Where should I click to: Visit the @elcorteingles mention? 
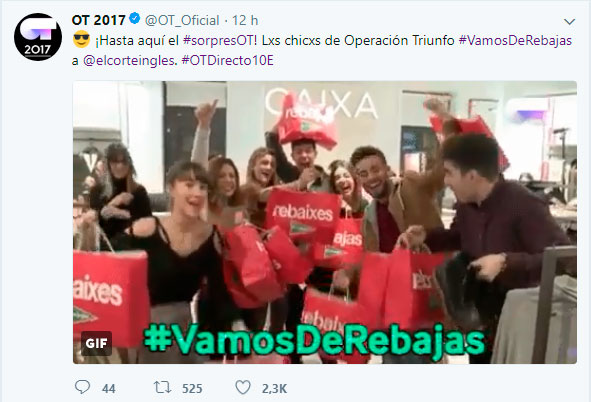point(129,61)
